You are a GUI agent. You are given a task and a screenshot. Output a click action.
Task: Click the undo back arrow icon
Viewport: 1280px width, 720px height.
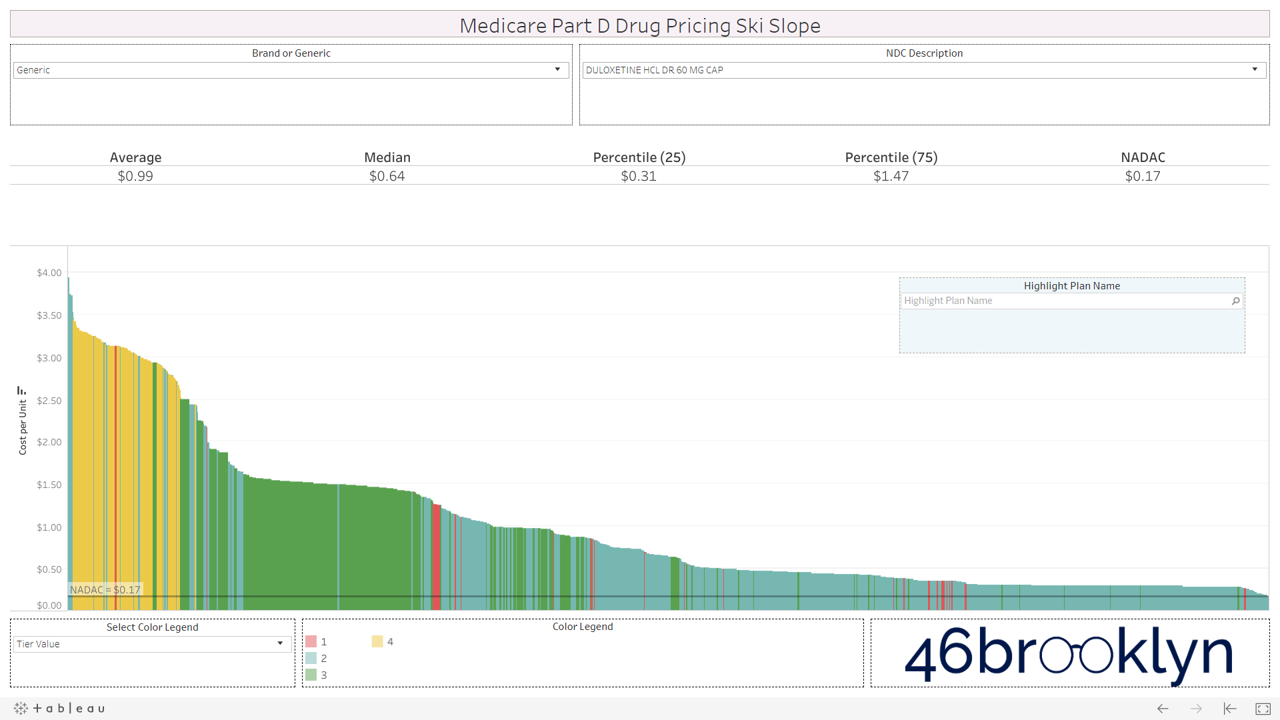pyautogui.click(x=1162, y=708)
